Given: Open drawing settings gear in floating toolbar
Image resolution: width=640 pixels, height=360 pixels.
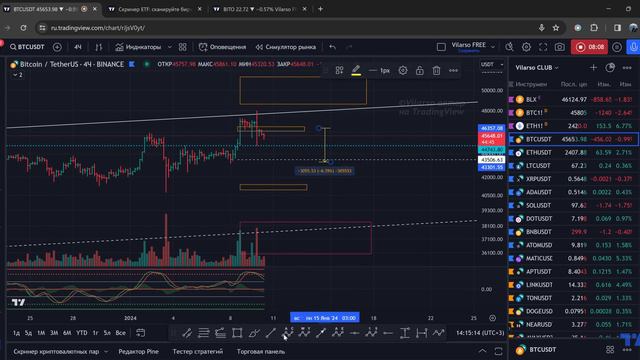Looking at the screenshot, I should pyautogui.click(x=403, y=70).
